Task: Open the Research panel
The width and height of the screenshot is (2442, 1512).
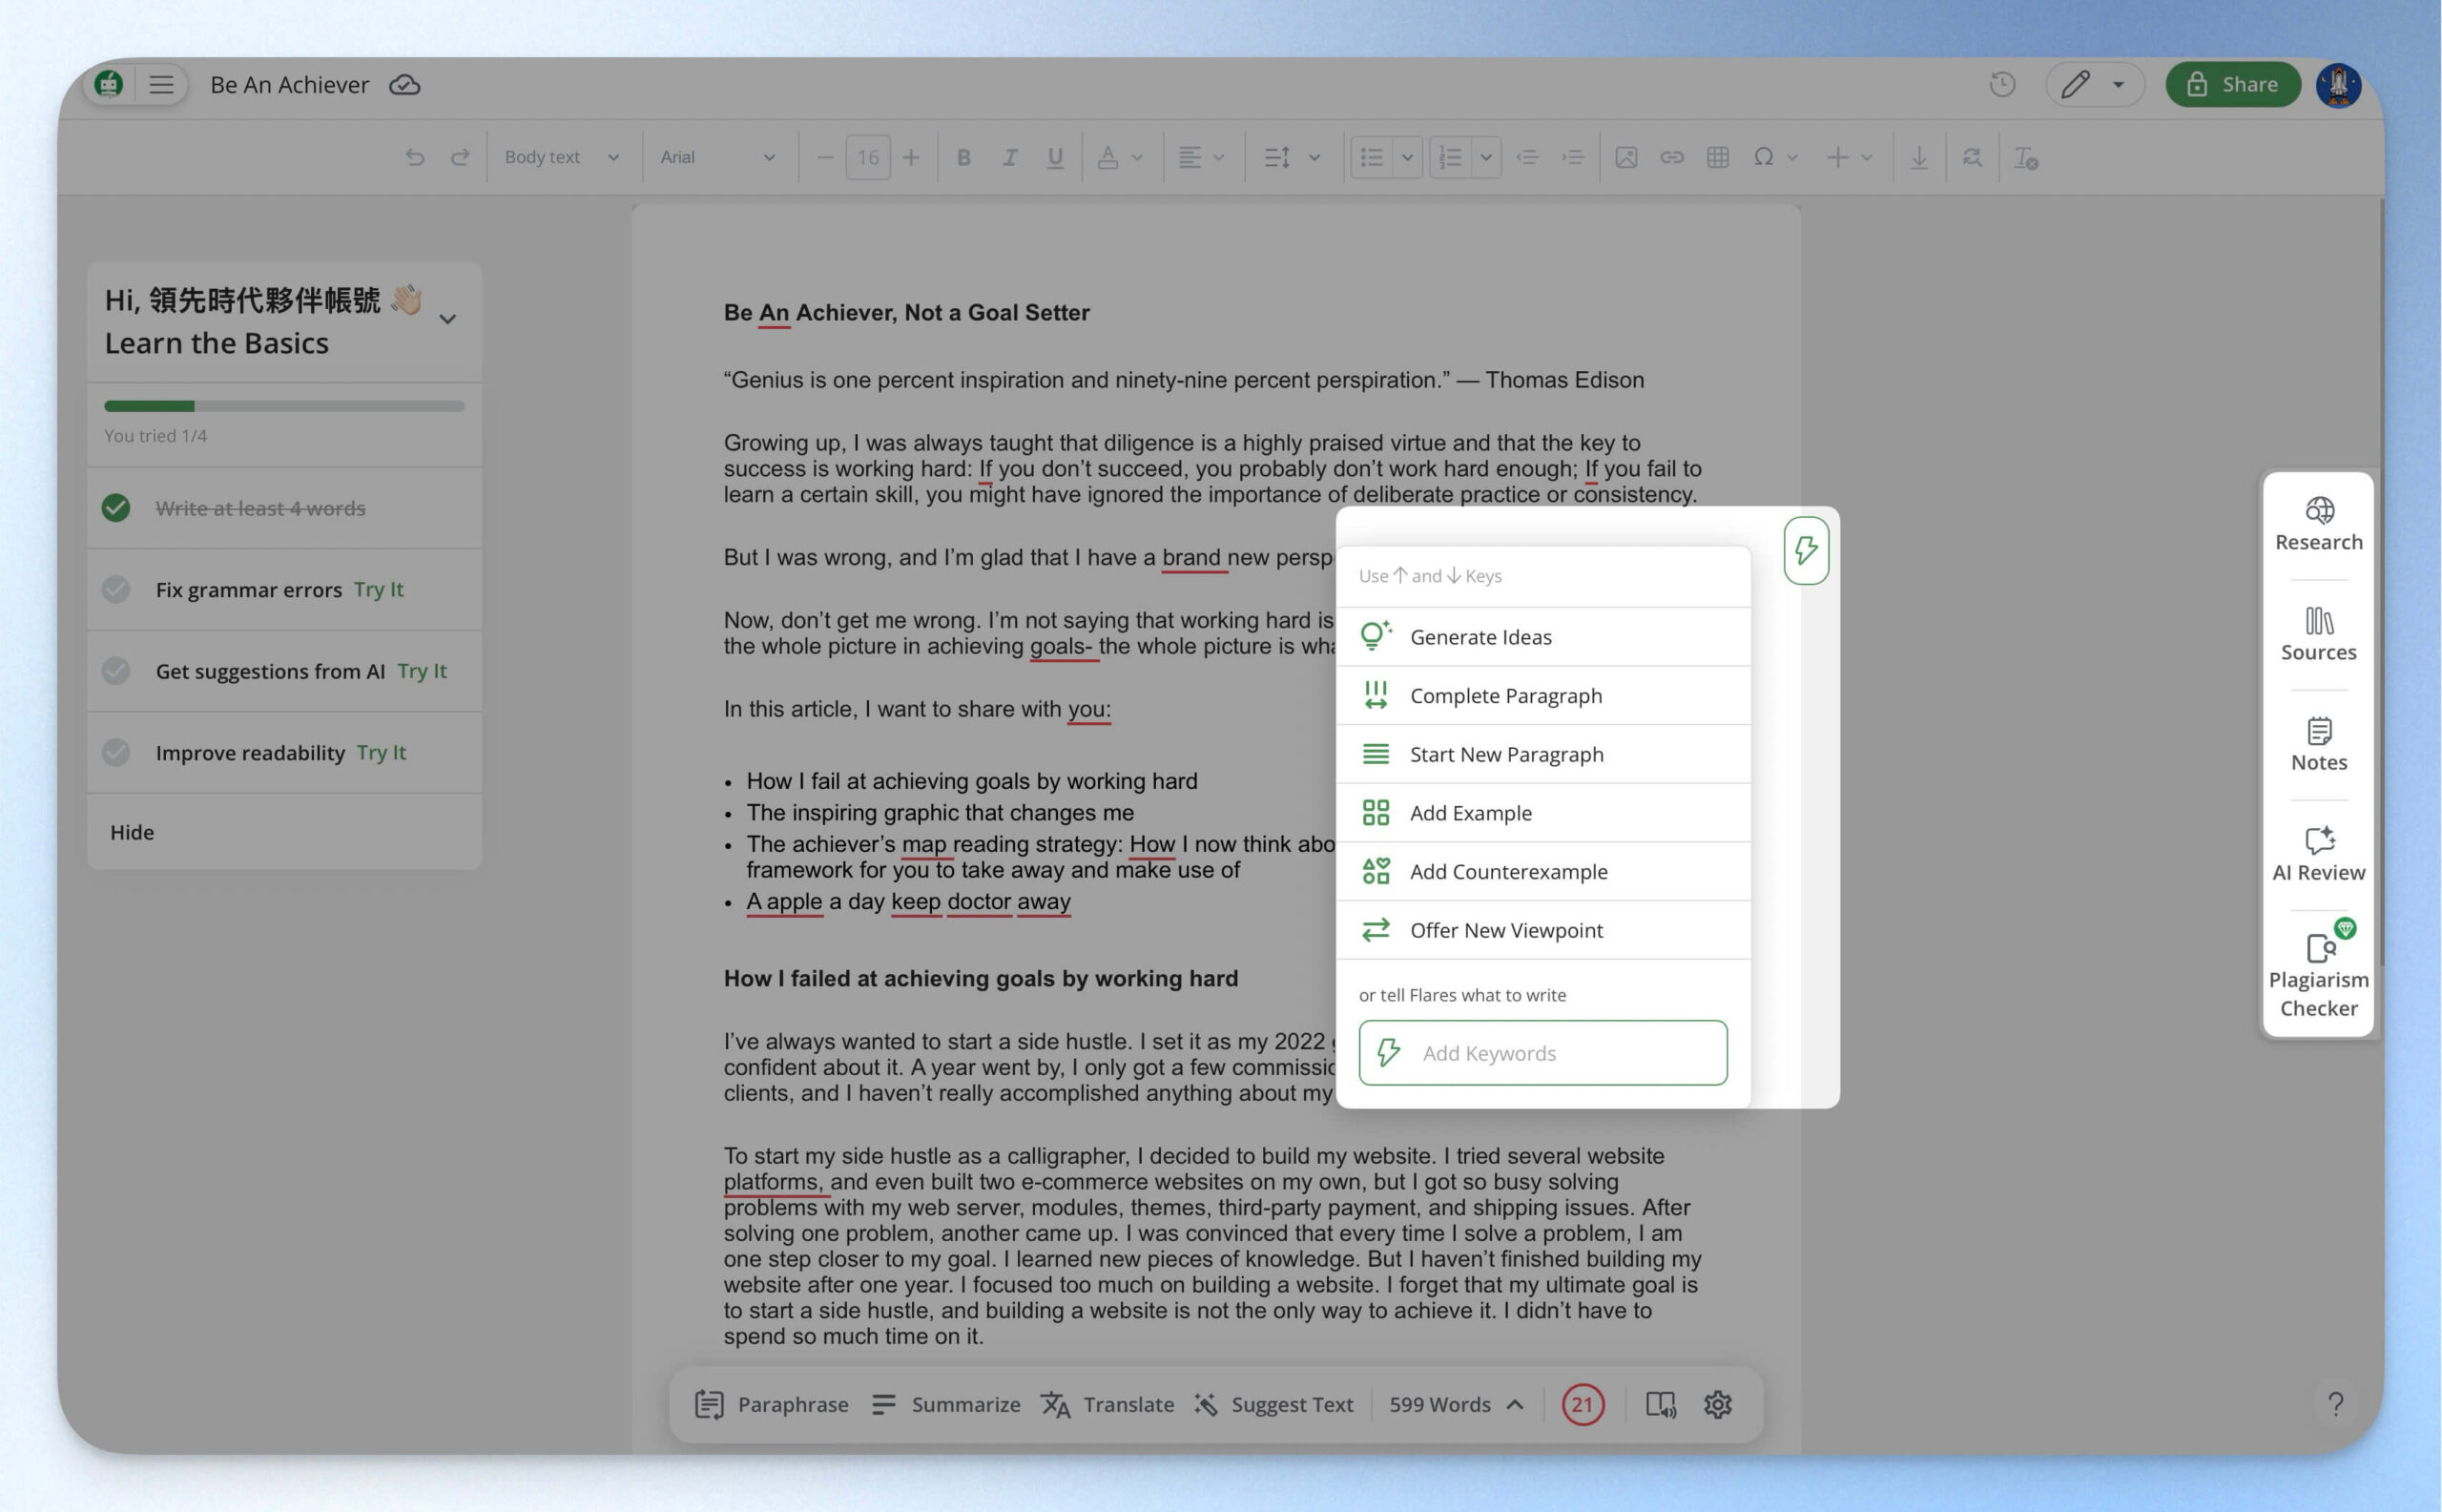Action: point(2318,525)
